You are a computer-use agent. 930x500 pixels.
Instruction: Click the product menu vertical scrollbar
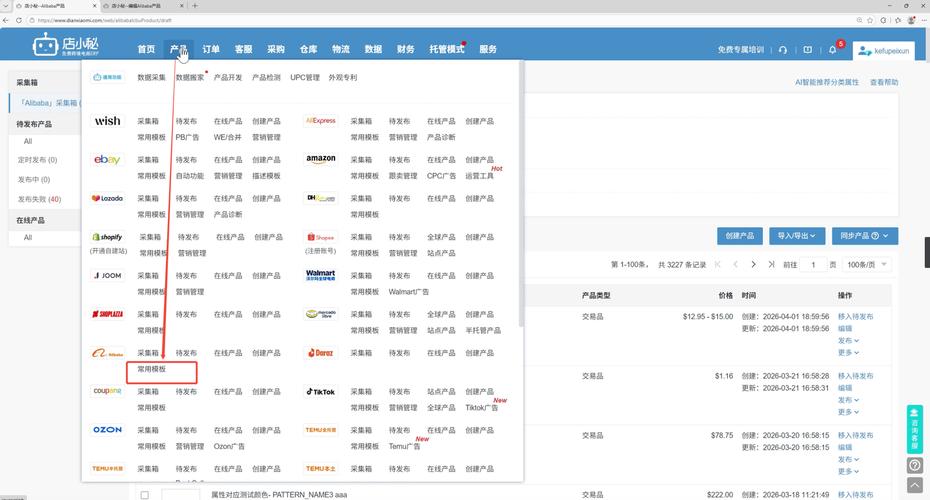coord(521,193)
